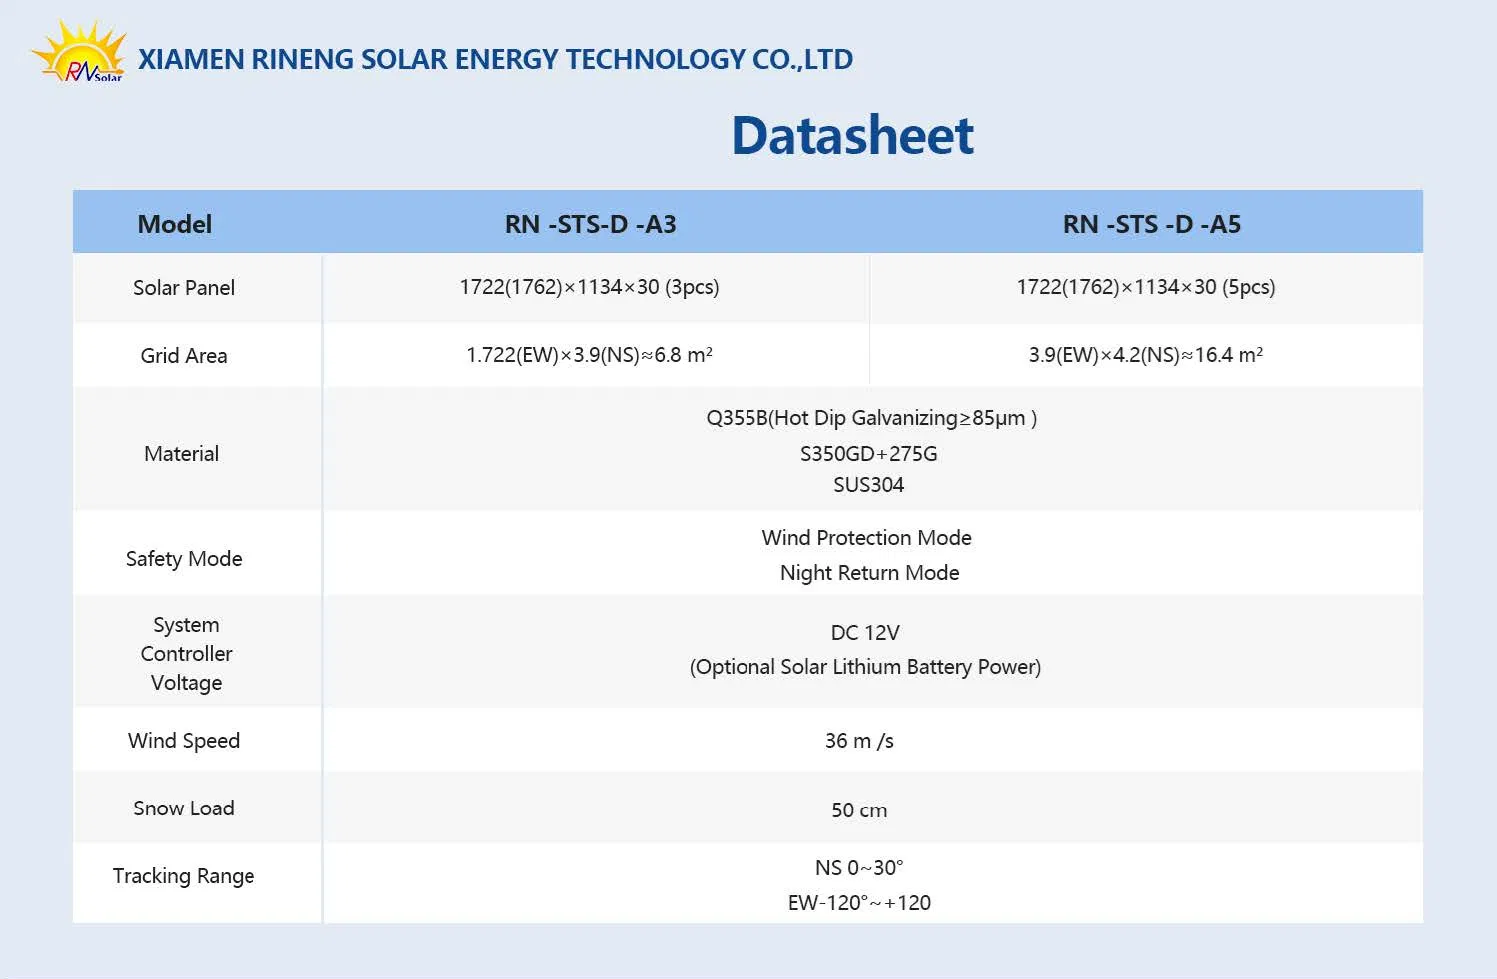Click the Q355B Hot Dip Galvanizing text
Image resolution: width=1497 pixels, height=979 pixels.
[x=871, y=418]
